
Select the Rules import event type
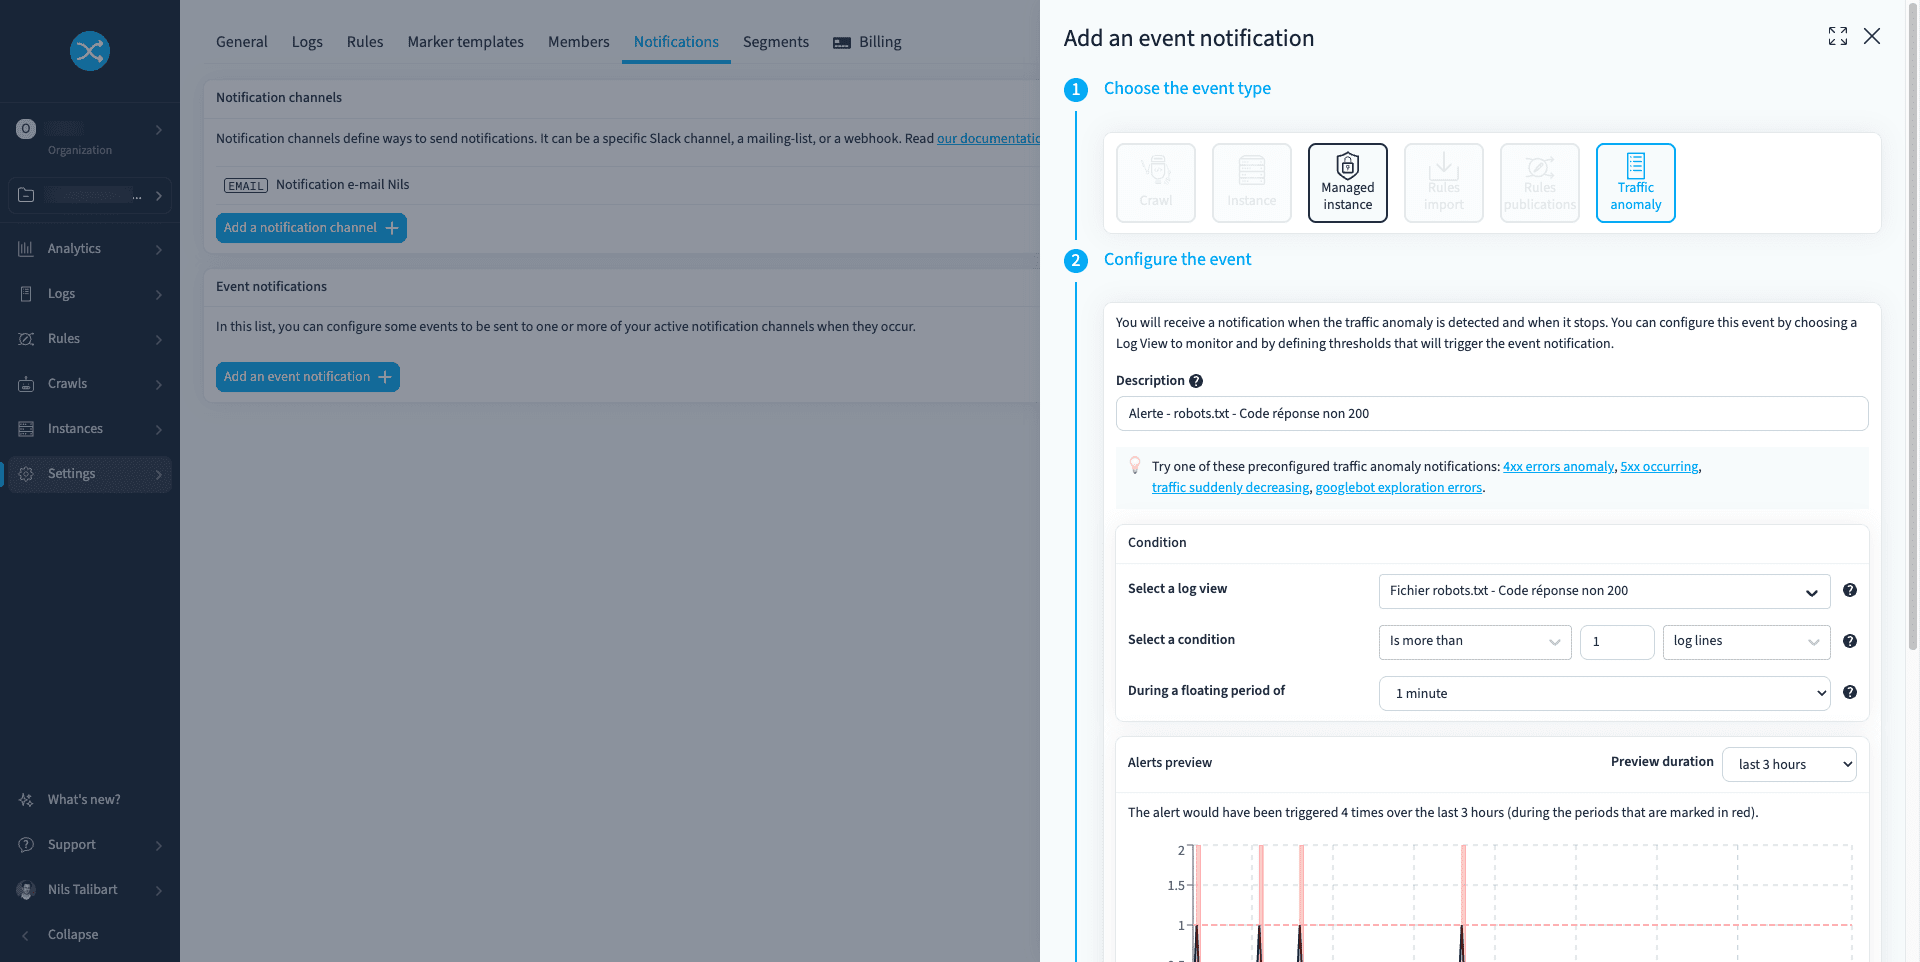[x=1444, y=183]
